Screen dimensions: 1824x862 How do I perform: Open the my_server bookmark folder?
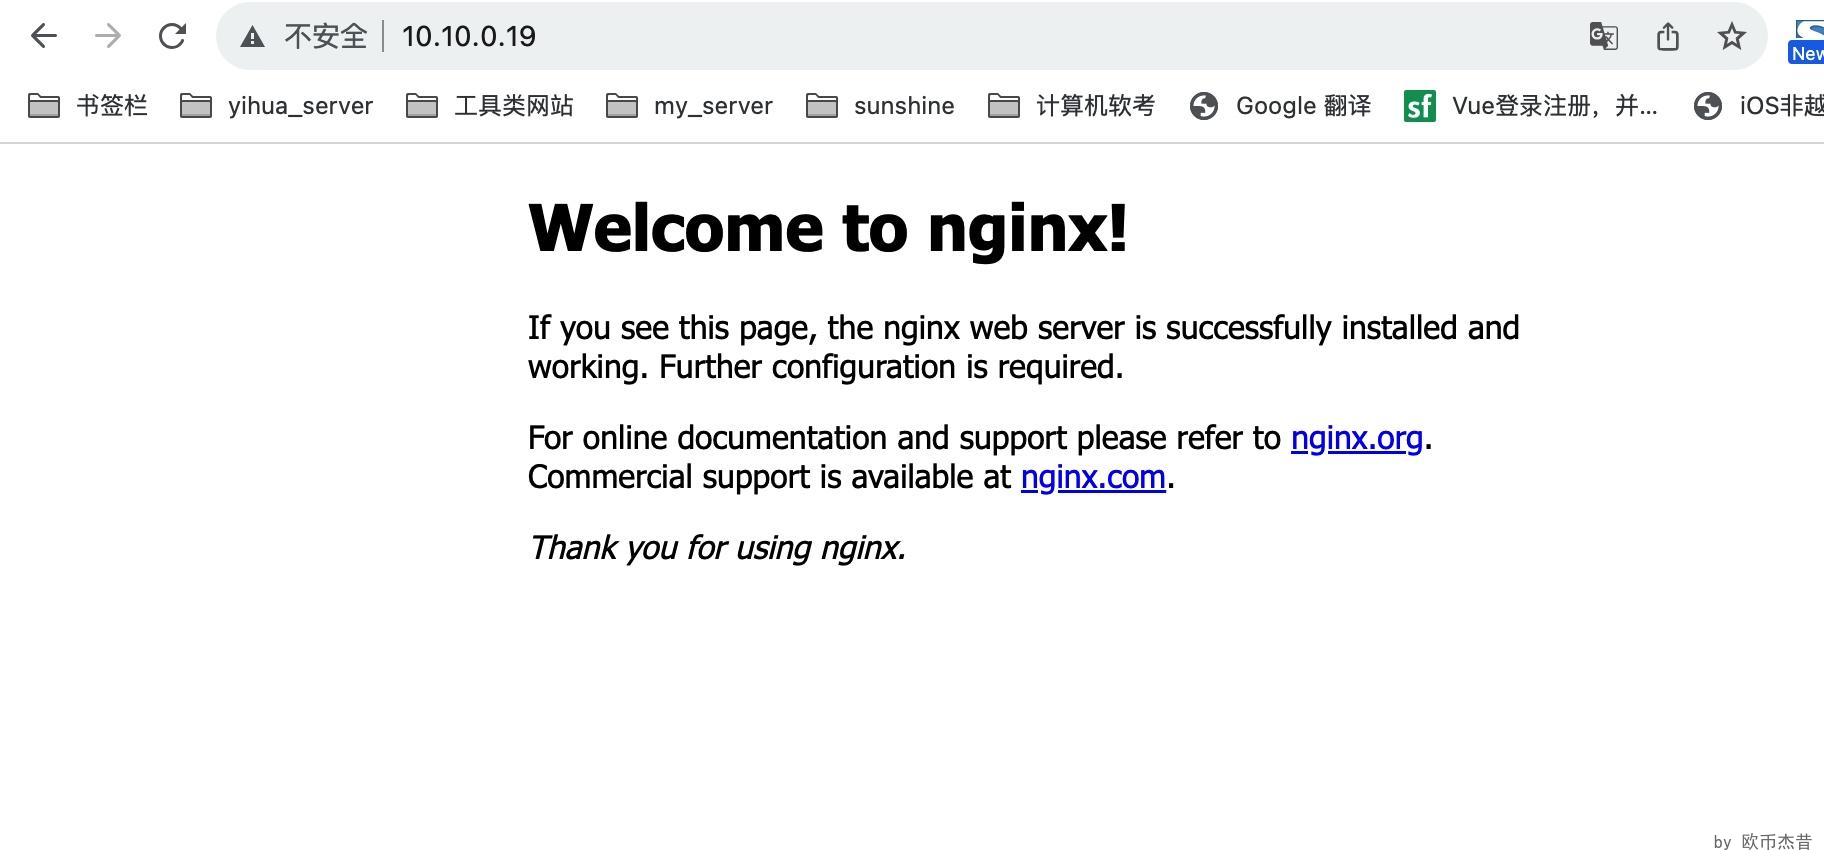coord(690,106)
